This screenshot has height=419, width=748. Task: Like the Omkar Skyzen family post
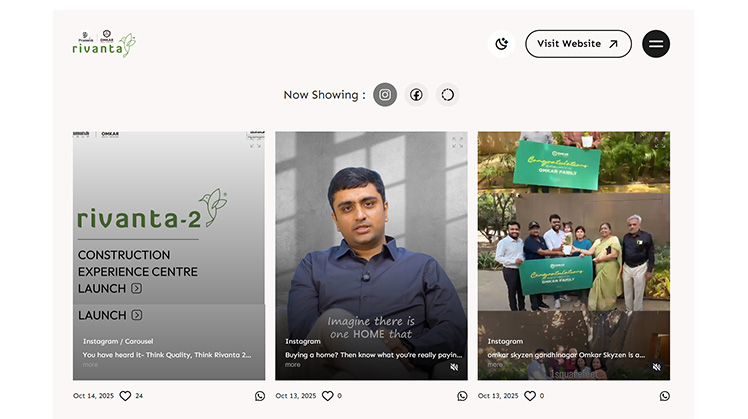[529, 396]
